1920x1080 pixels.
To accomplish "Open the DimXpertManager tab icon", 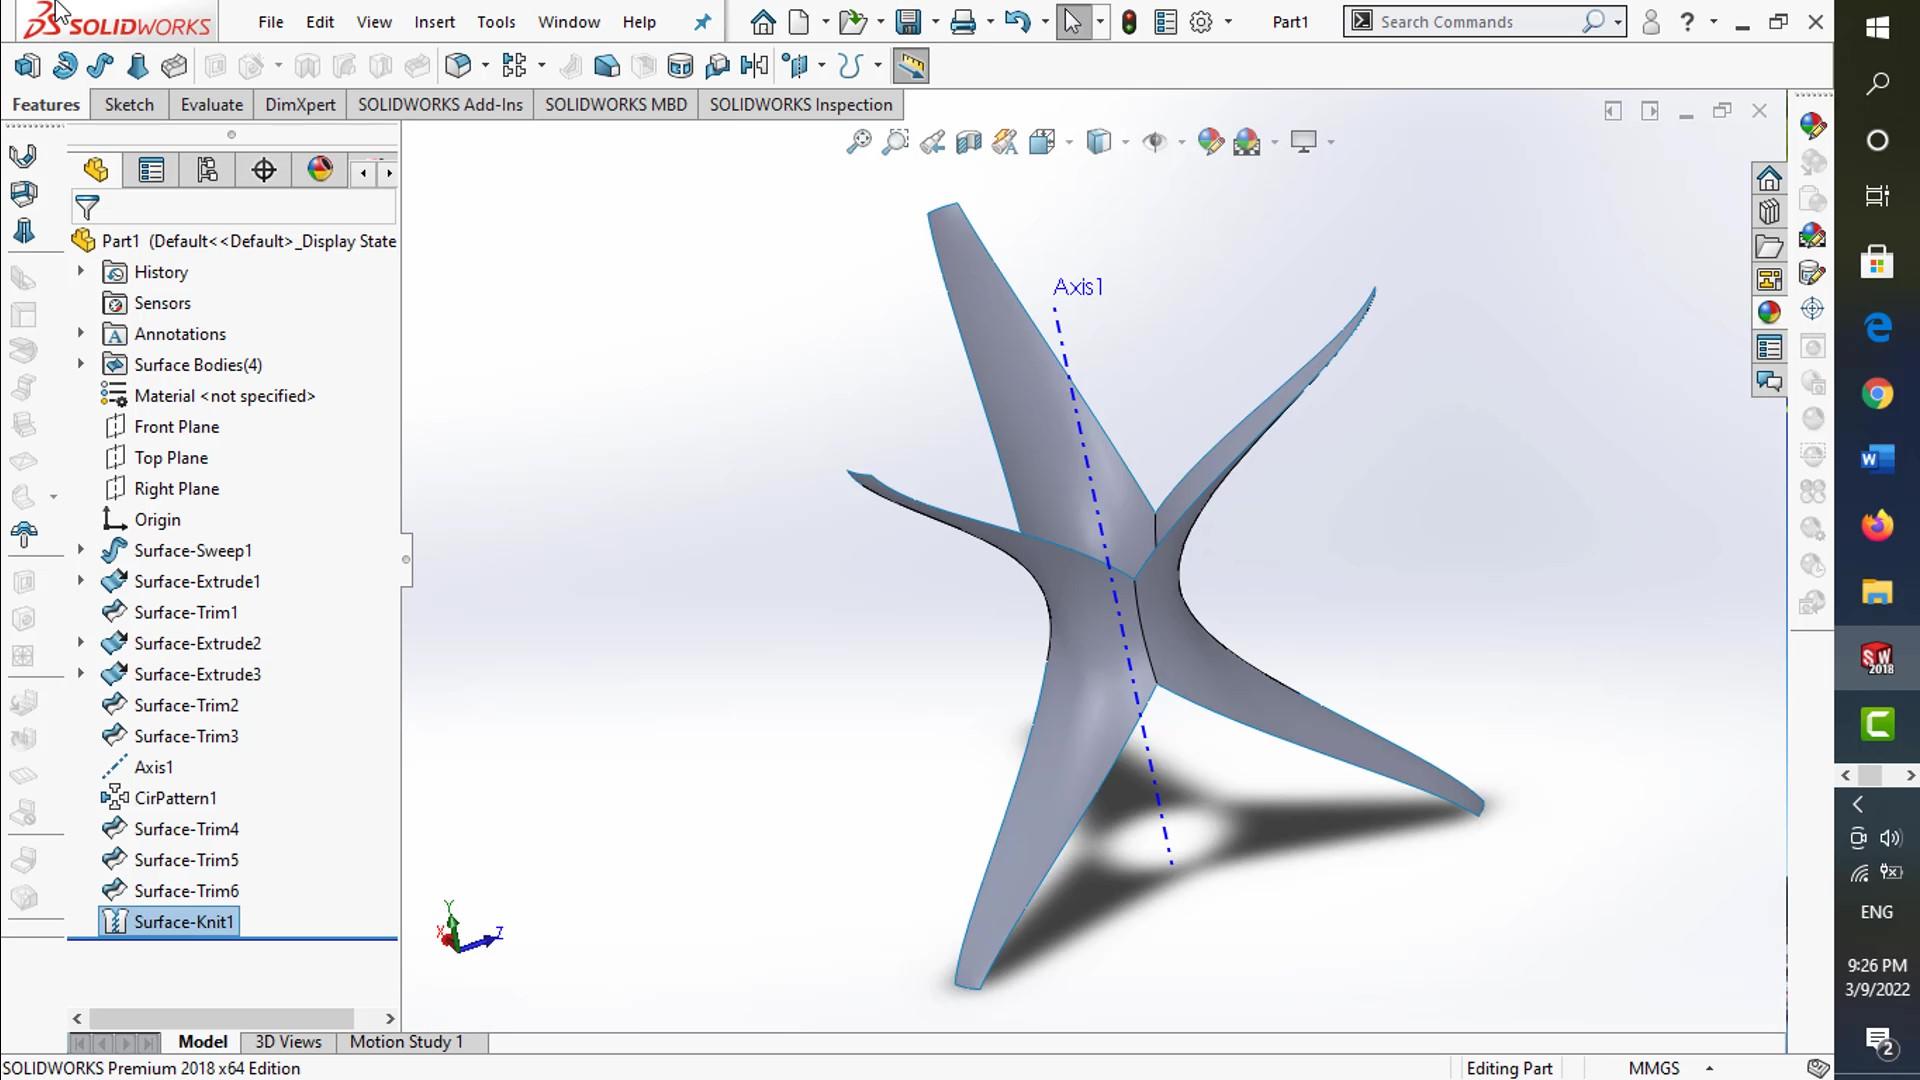I will coord(264,170).
